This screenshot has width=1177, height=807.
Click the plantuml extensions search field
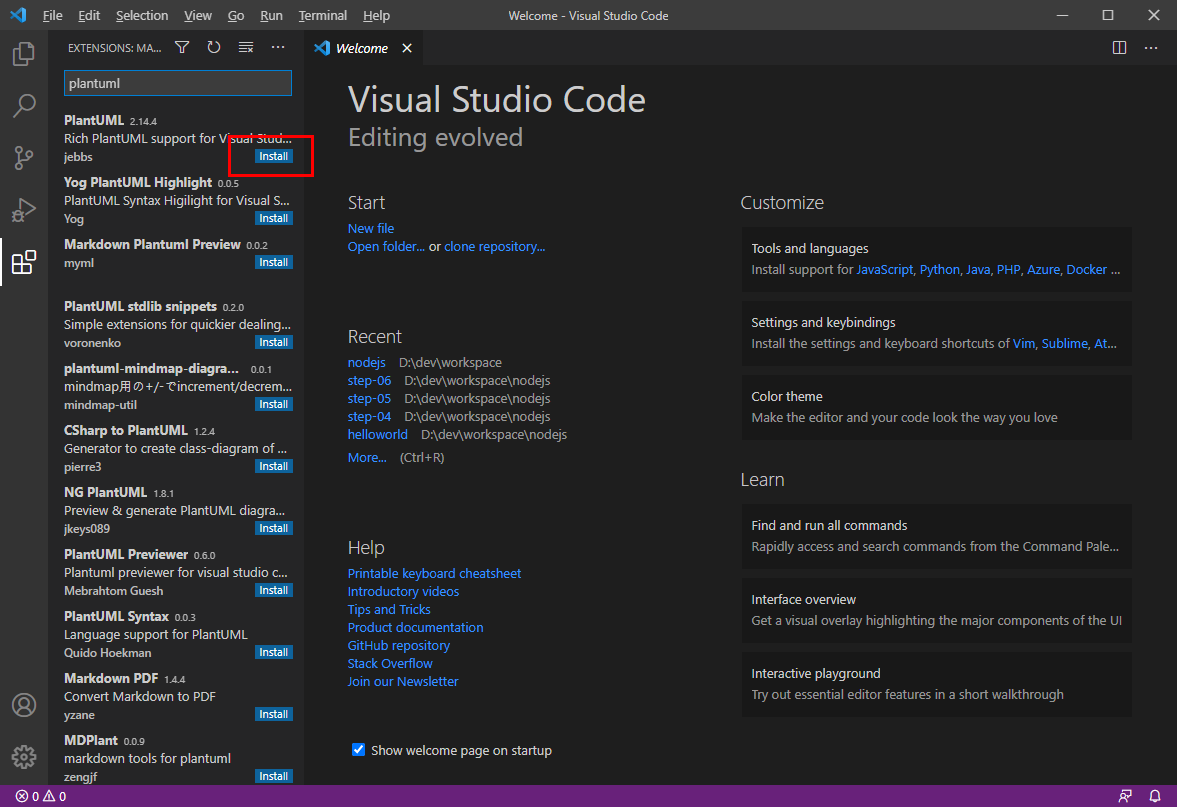[177, 83]
